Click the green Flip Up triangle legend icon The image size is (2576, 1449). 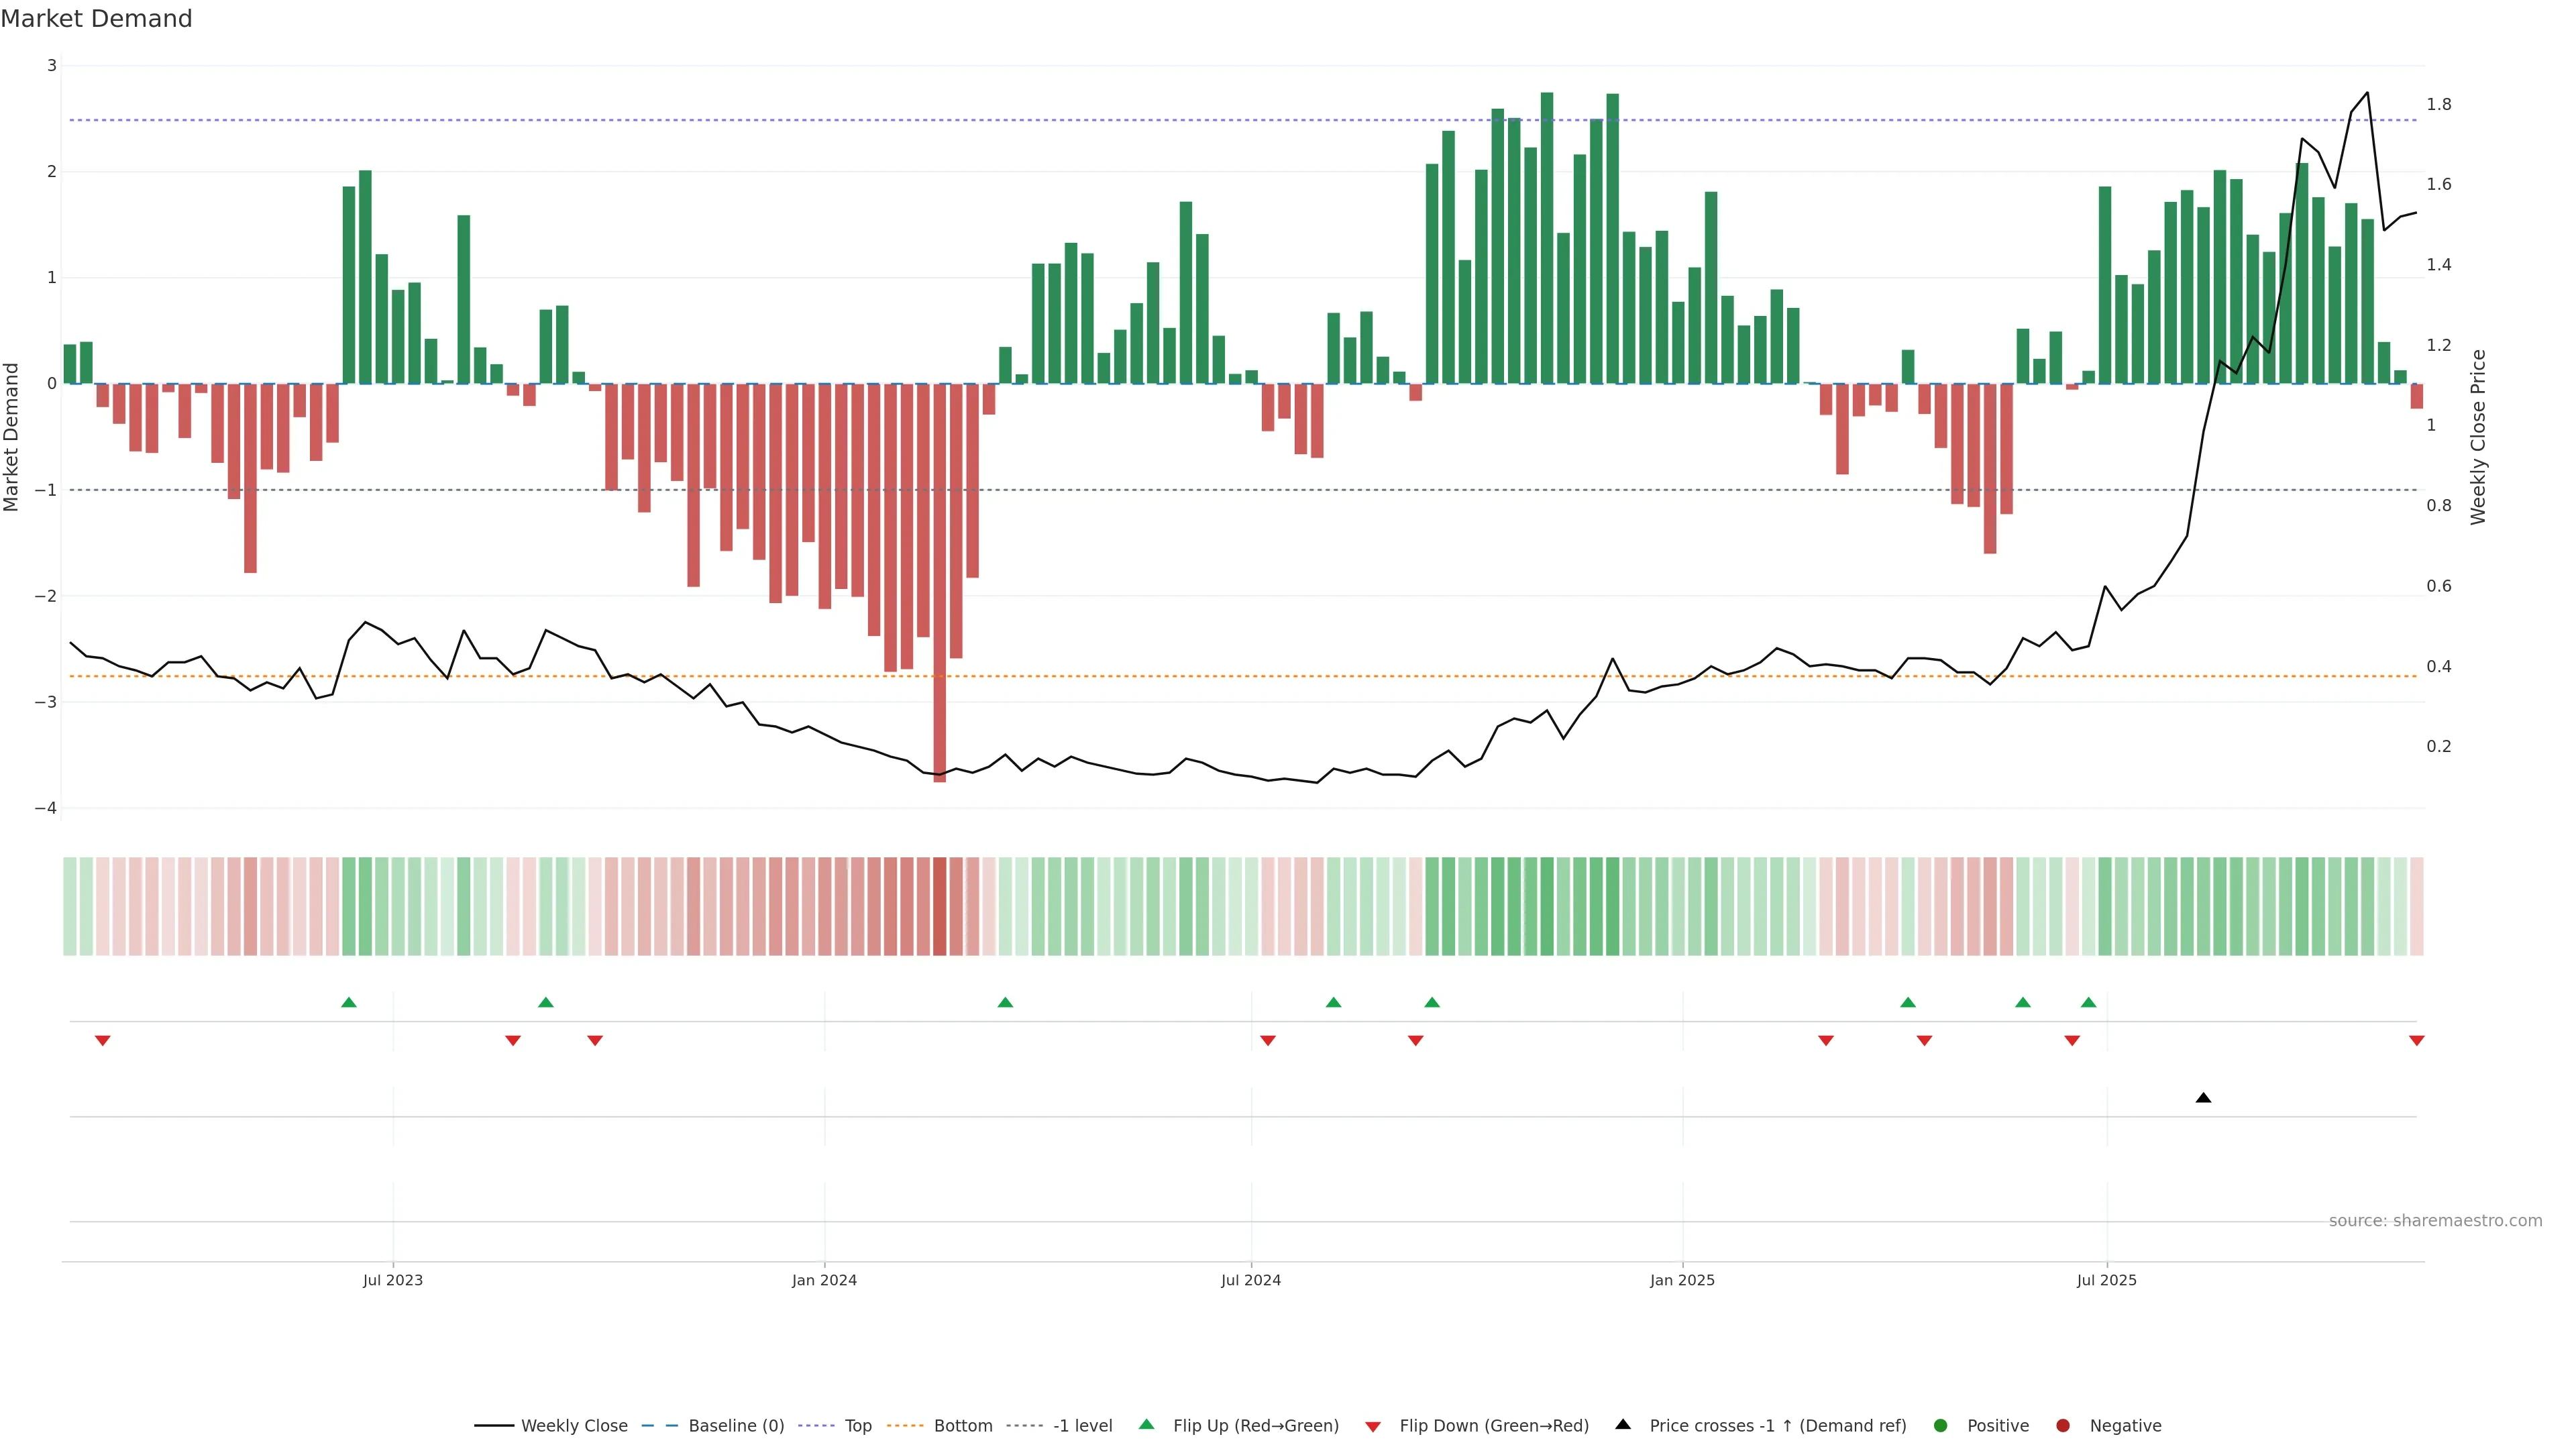[x=1146, y=1424]
